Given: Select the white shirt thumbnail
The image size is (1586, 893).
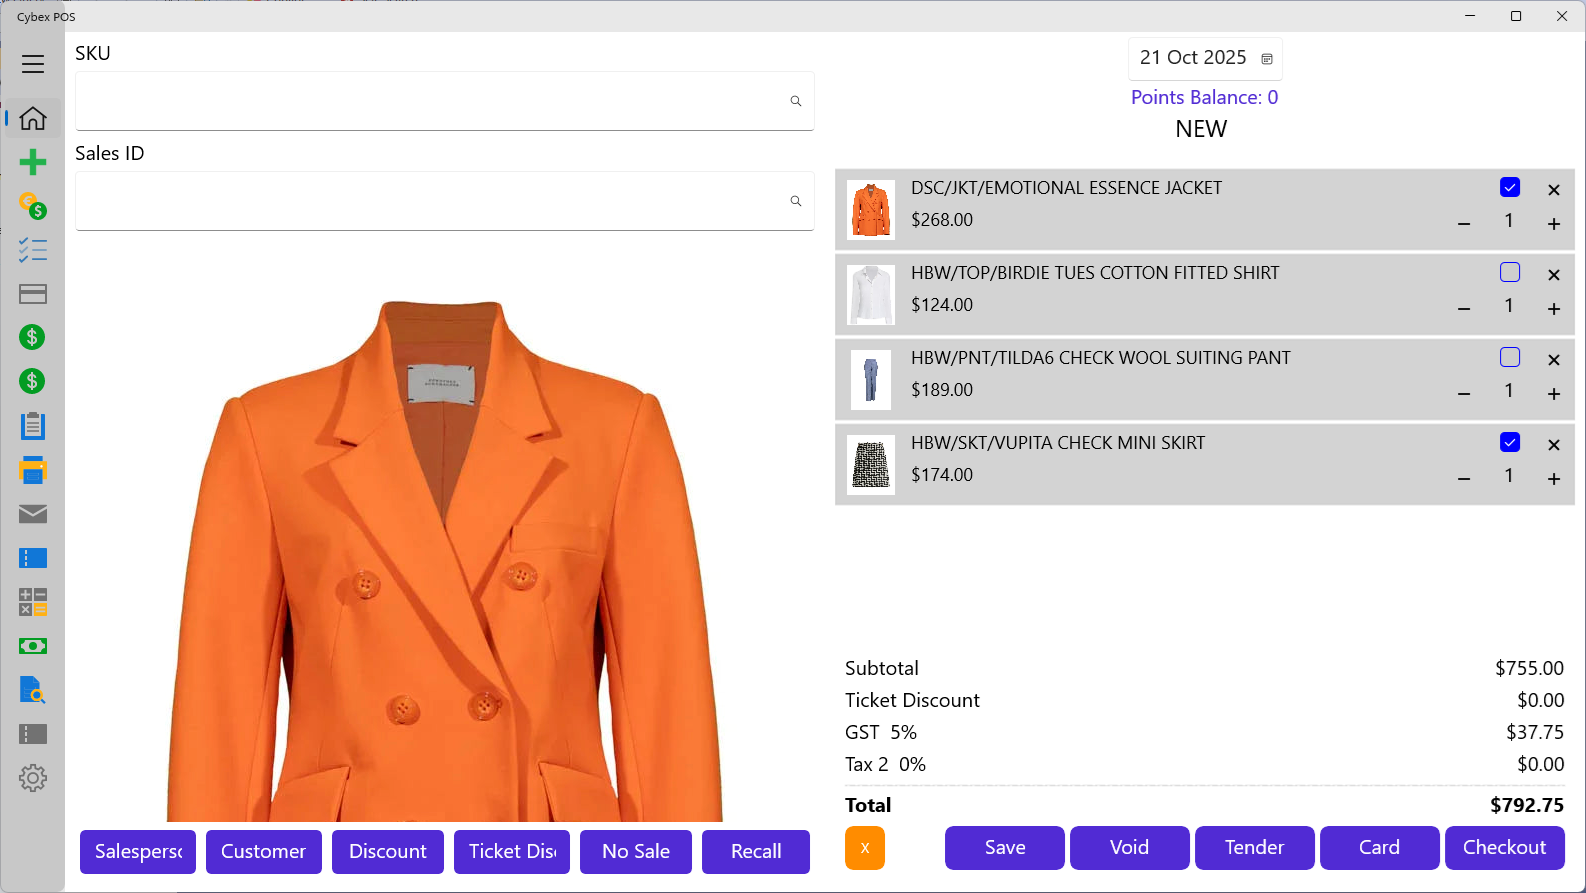Looking at the screenshot, I should pyautogui.click(x=871, y=294).
